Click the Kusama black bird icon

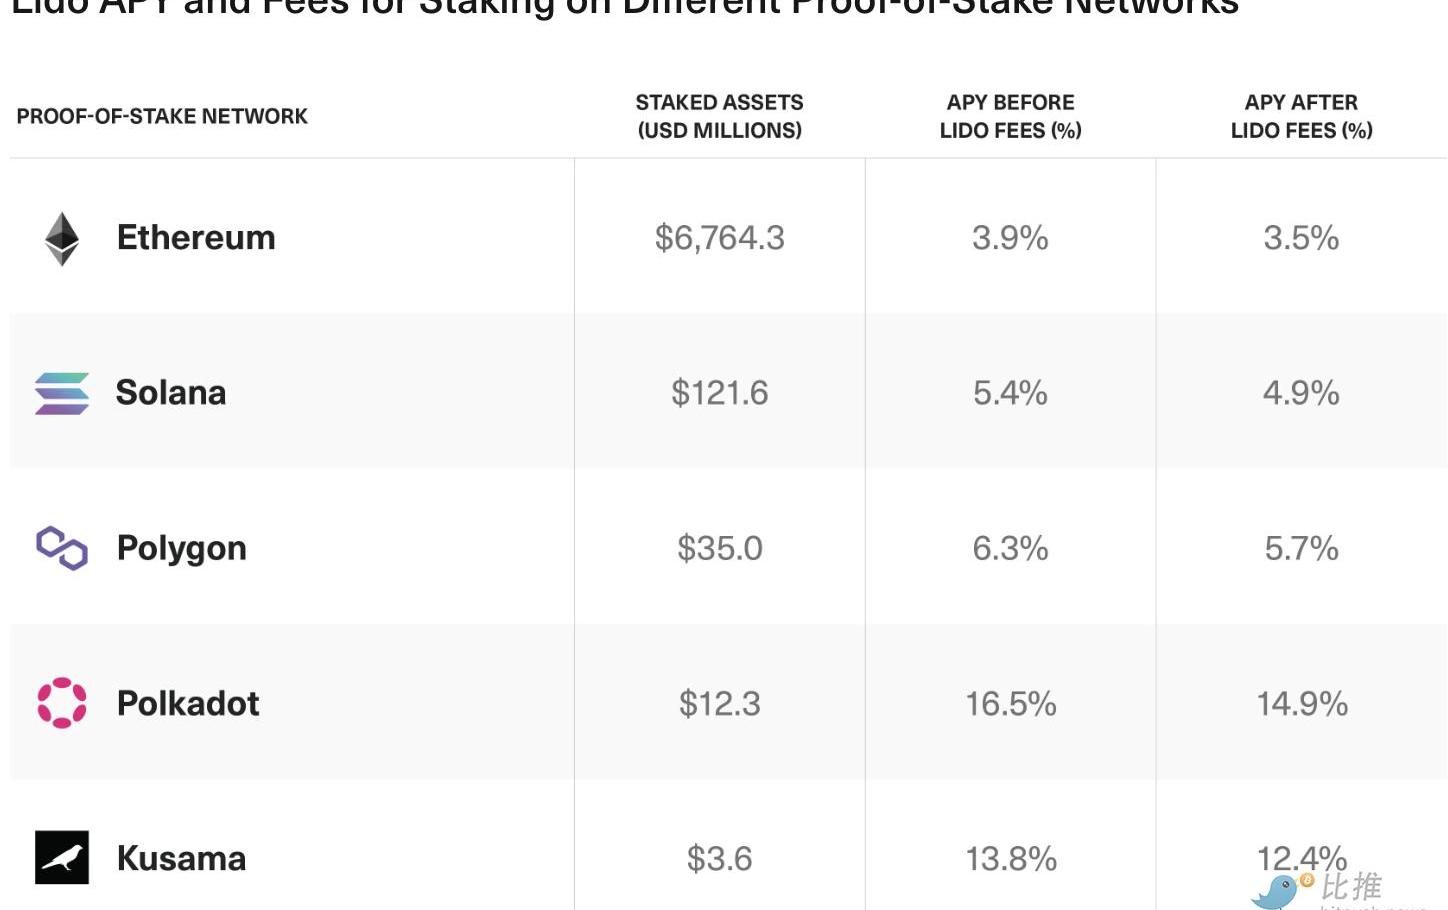click(62, 857)
